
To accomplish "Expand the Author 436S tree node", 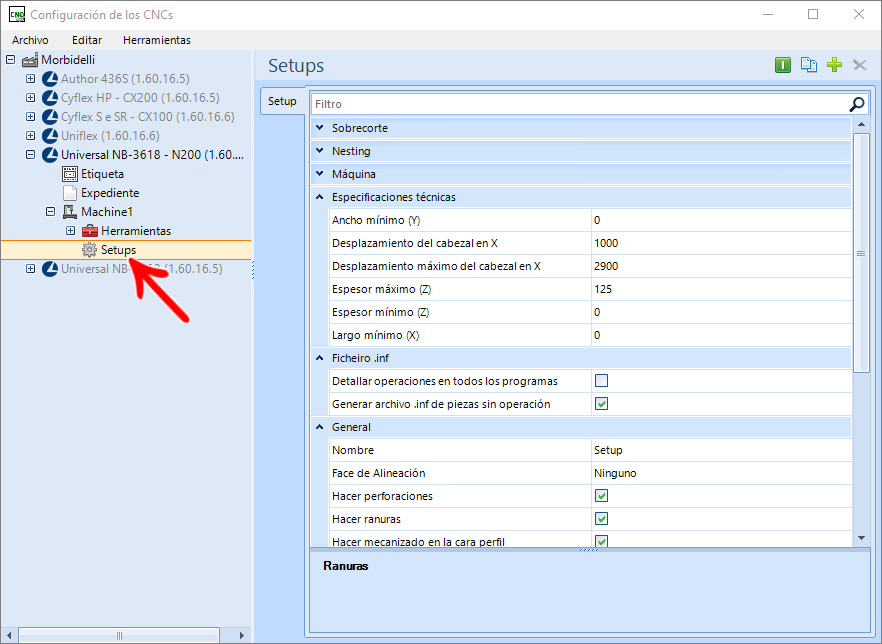I will click(x=30, y=79).
